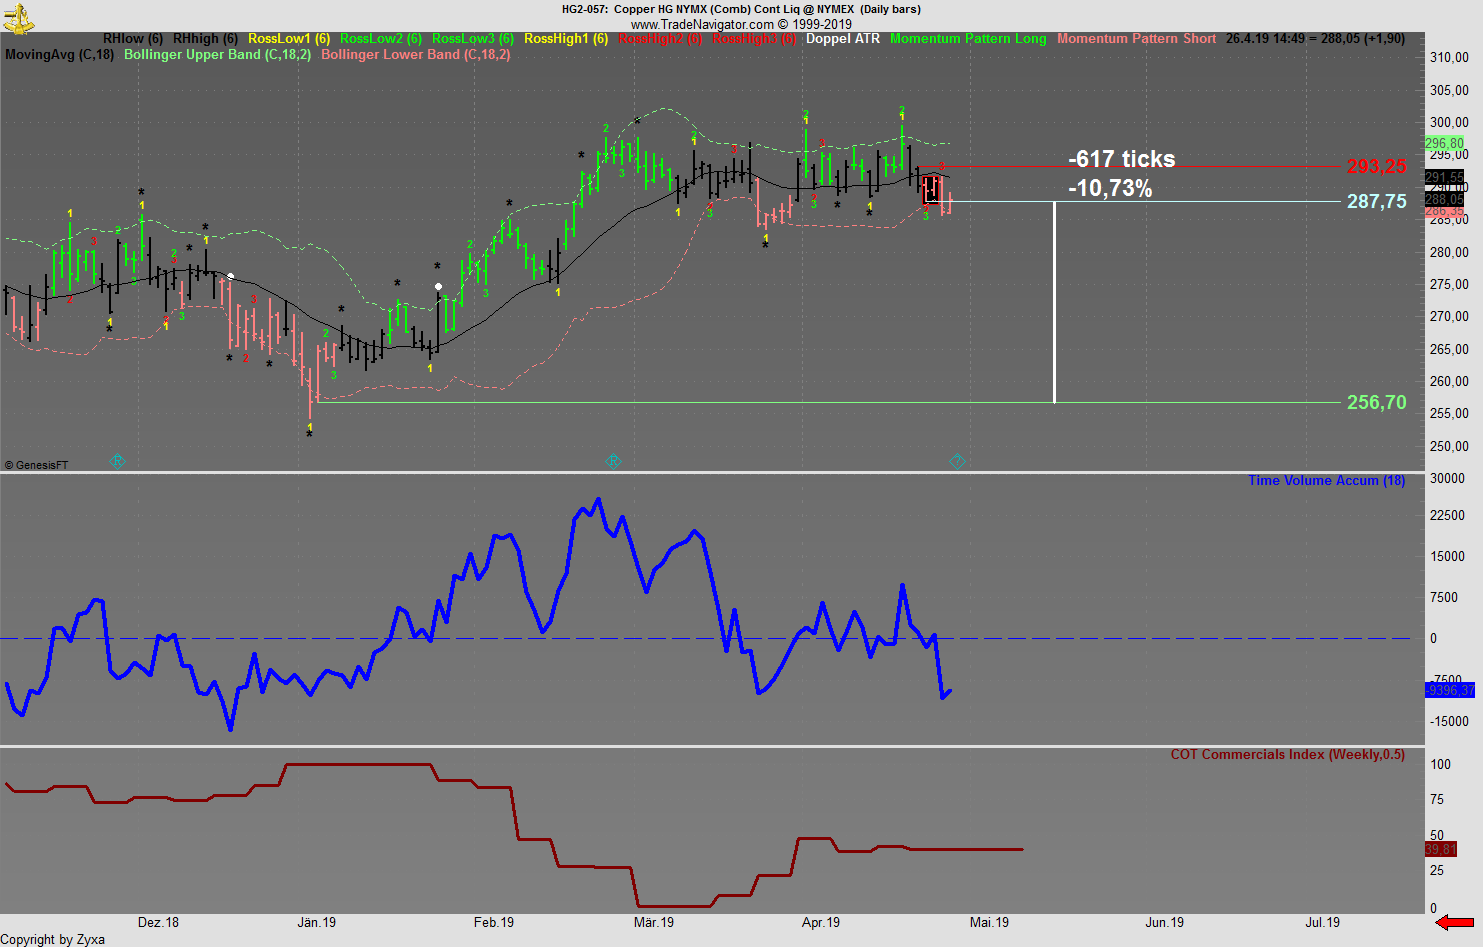This screenshot has height=947, width=1483.
Task: Click the Dez.18 date axis label
Action: [x=158, y=922]
